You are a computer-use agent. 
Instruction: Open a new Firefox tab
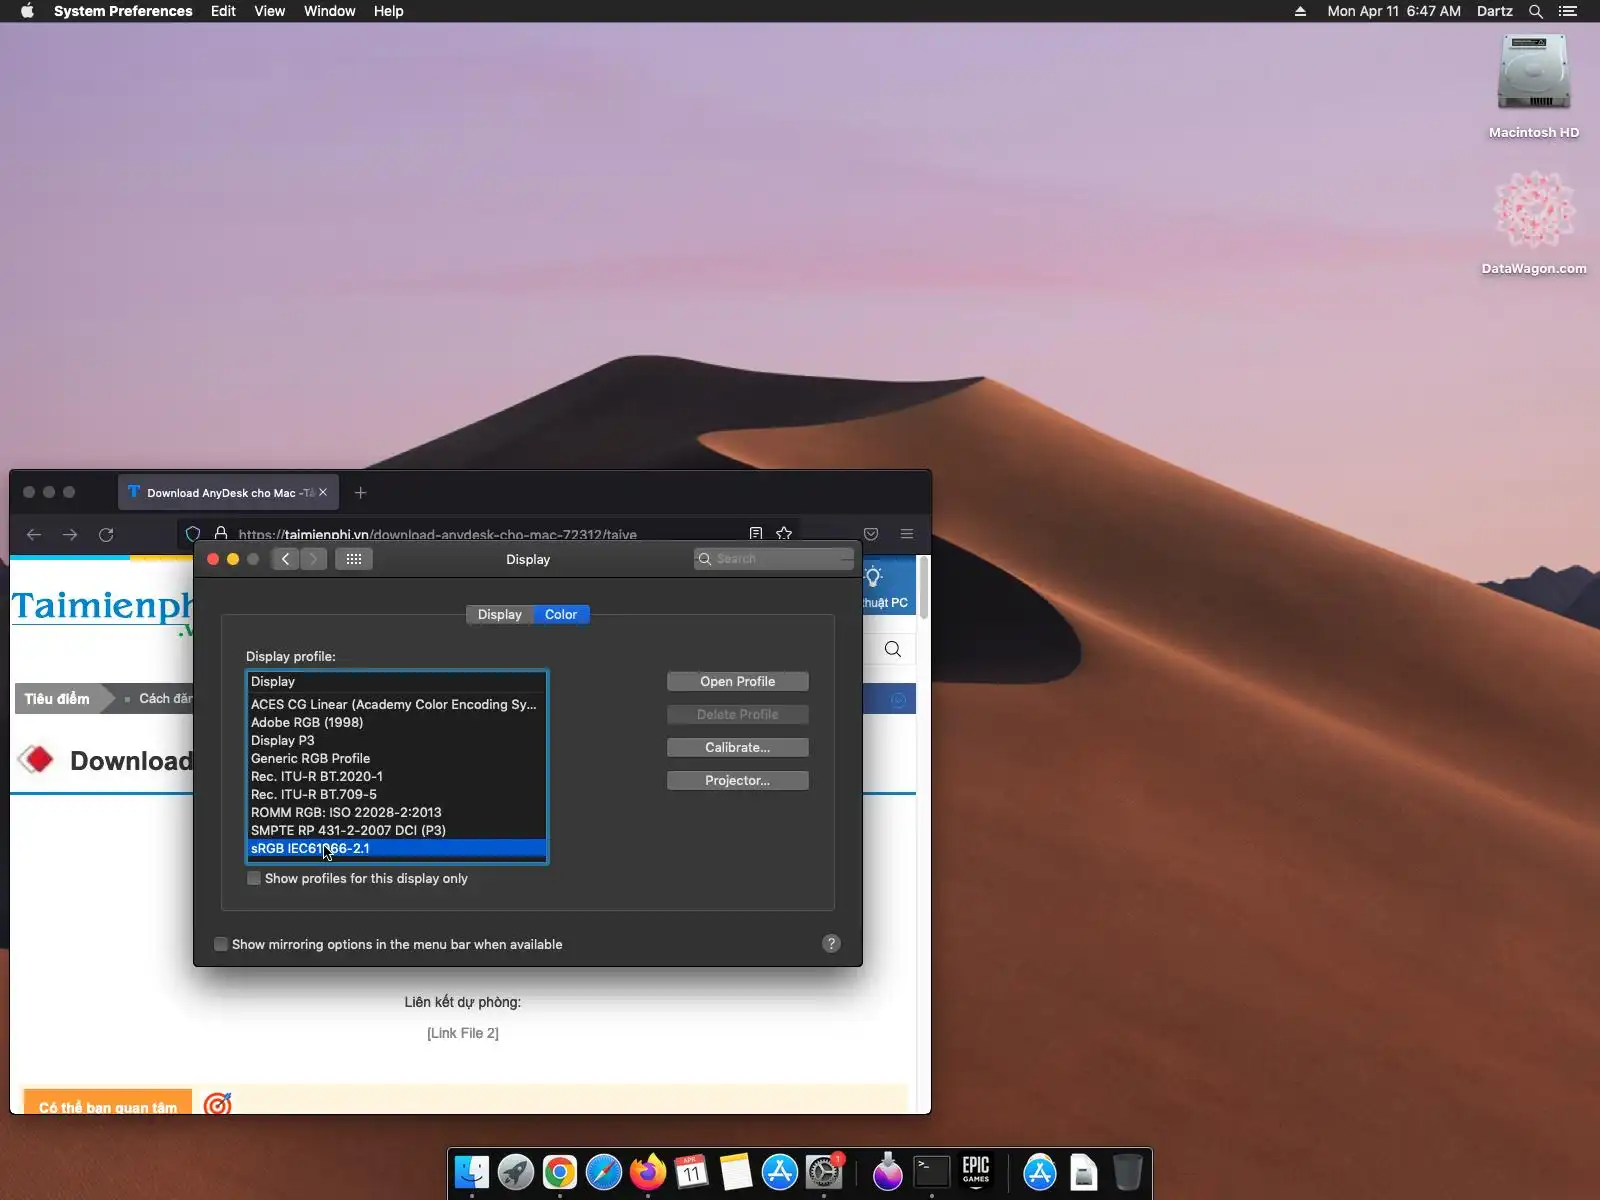tap(361, 492)
